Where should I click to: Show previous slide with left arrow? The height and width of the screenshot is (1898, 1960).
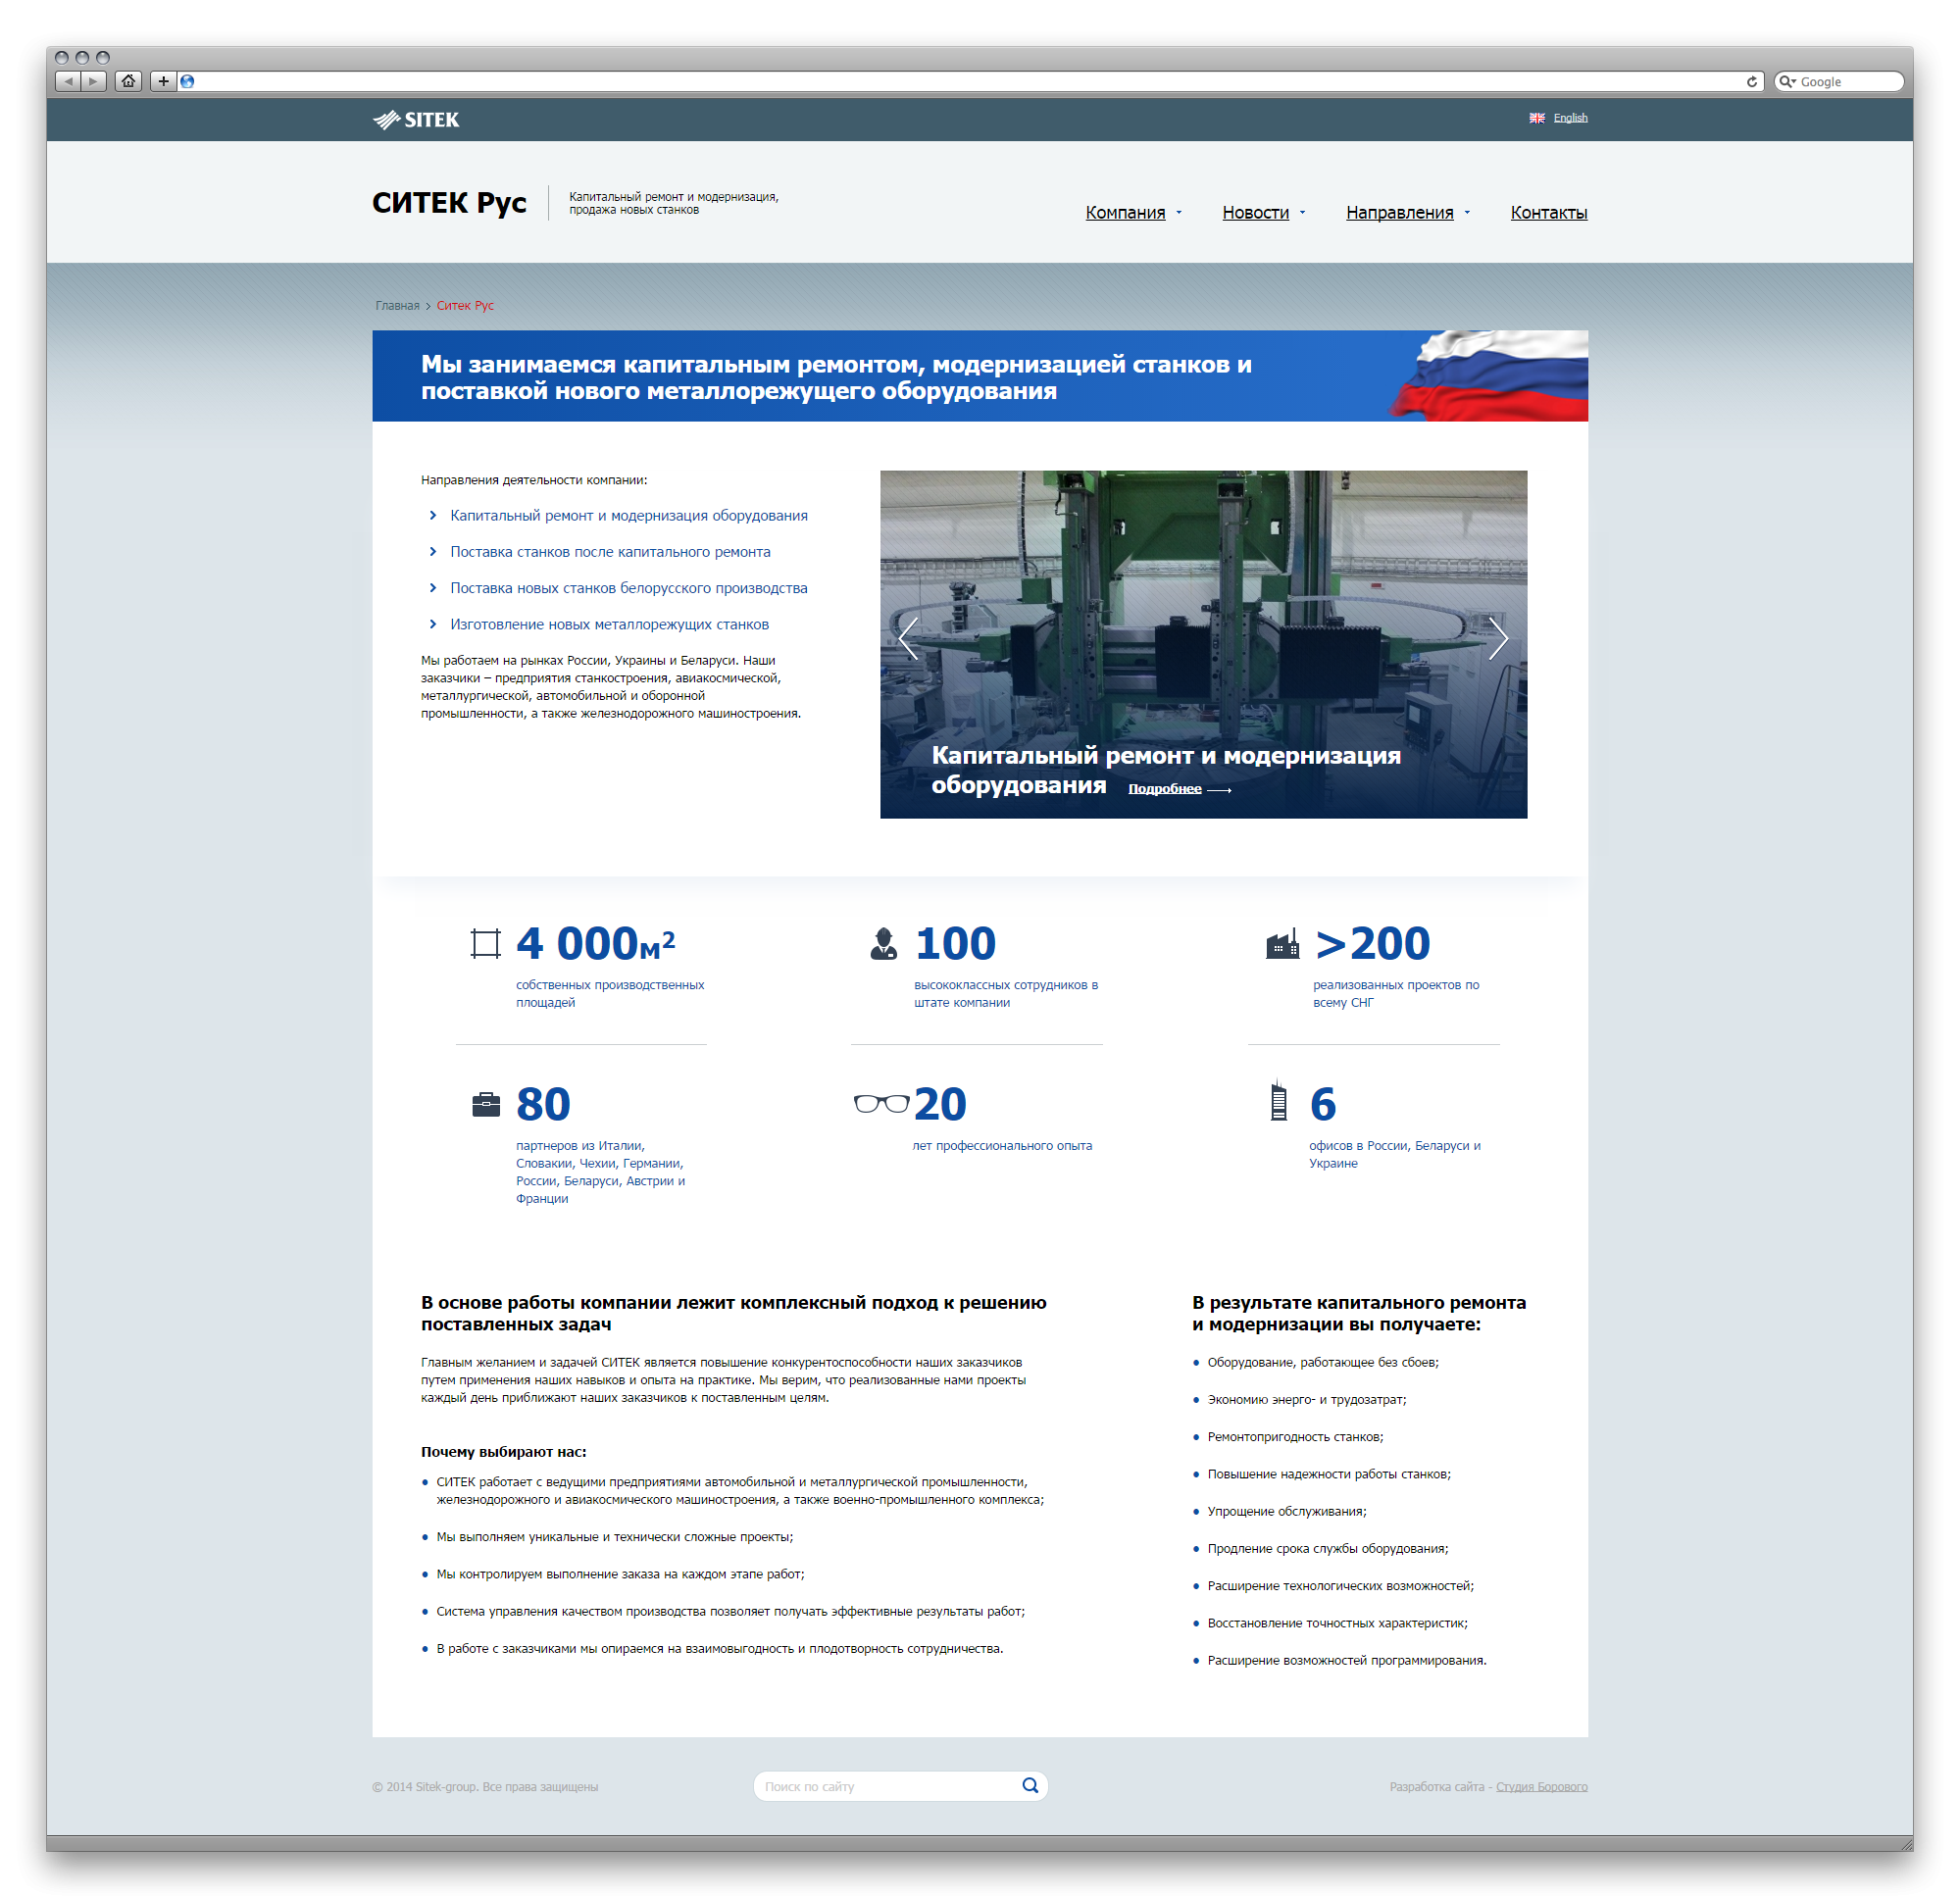pyautogui.click(x=908, y=638)
